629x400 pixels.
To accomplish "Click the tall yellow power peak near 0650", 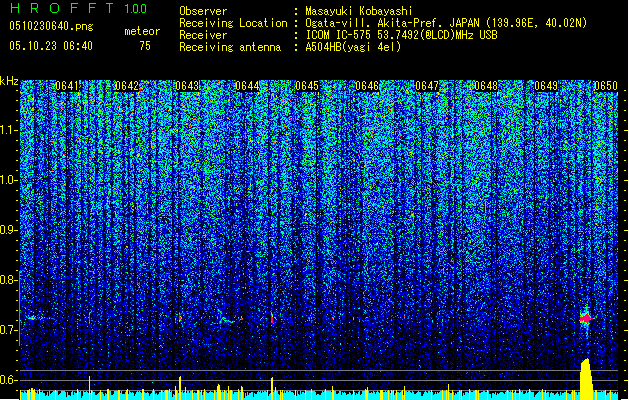I will click(586, 379).
